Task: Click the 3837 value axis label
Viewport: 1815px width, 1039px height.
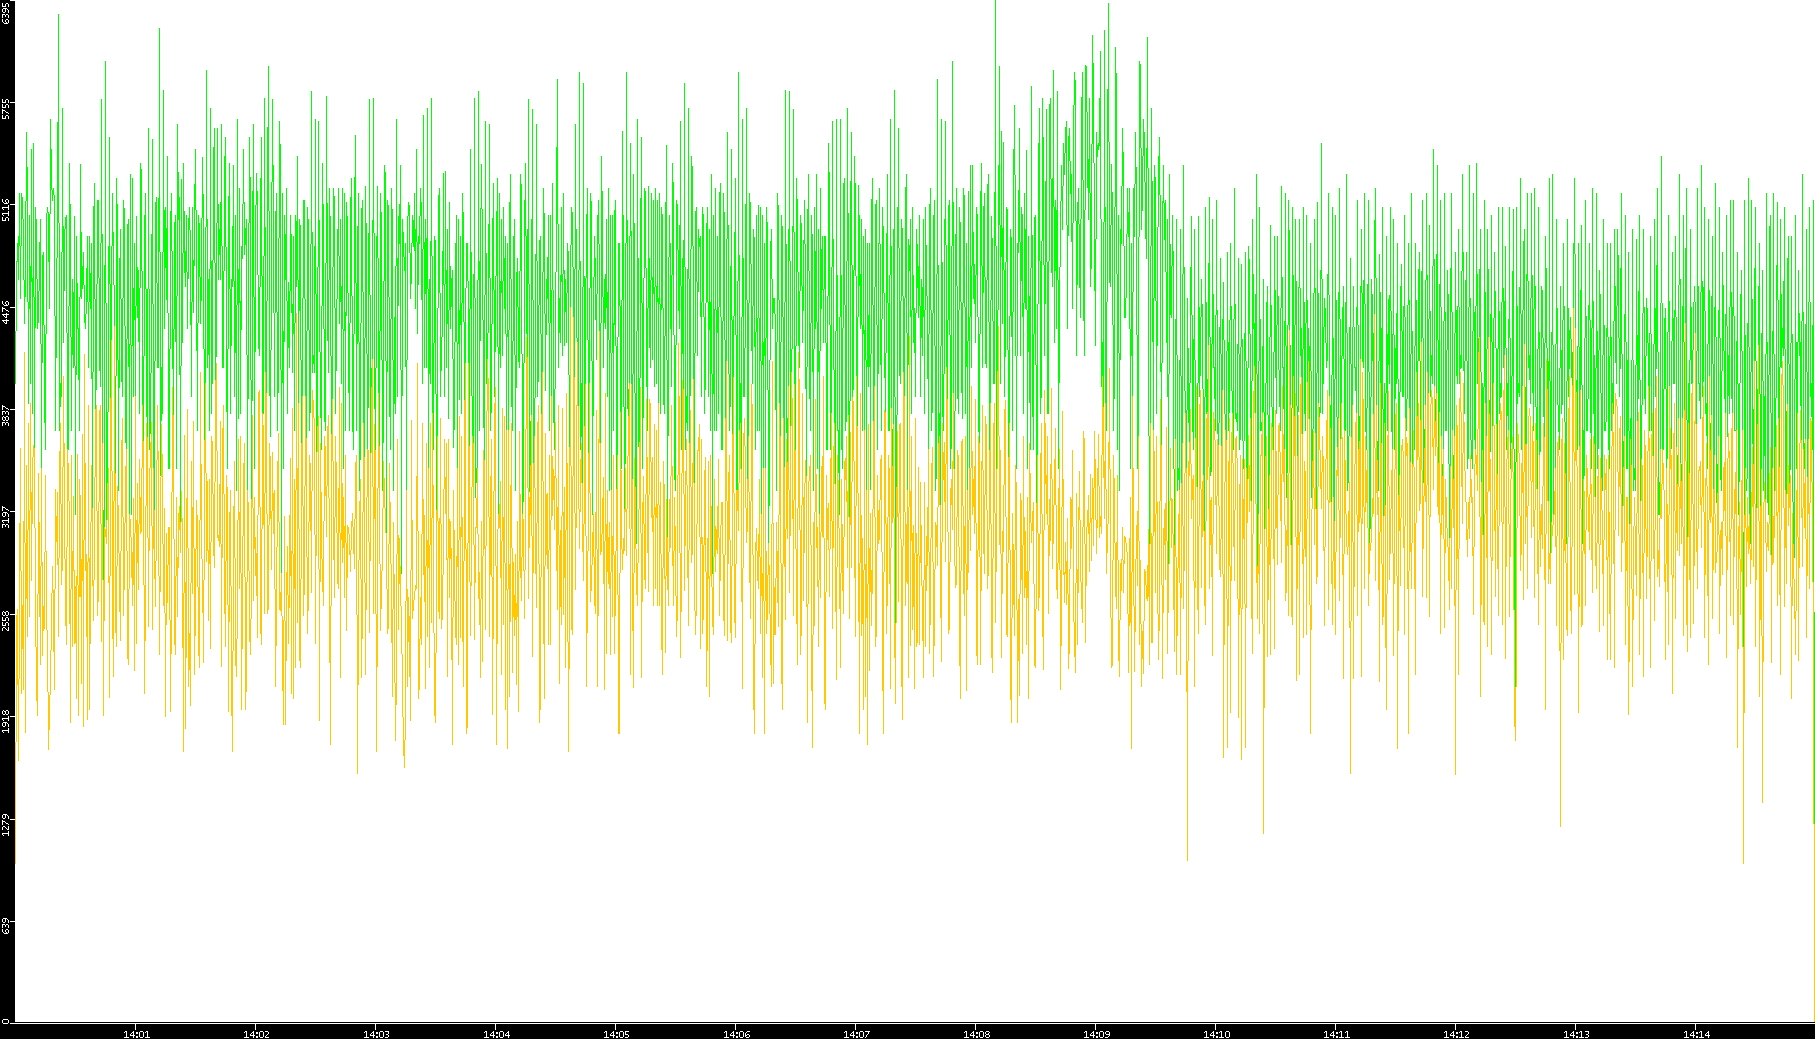Action: tap(6, 415)
